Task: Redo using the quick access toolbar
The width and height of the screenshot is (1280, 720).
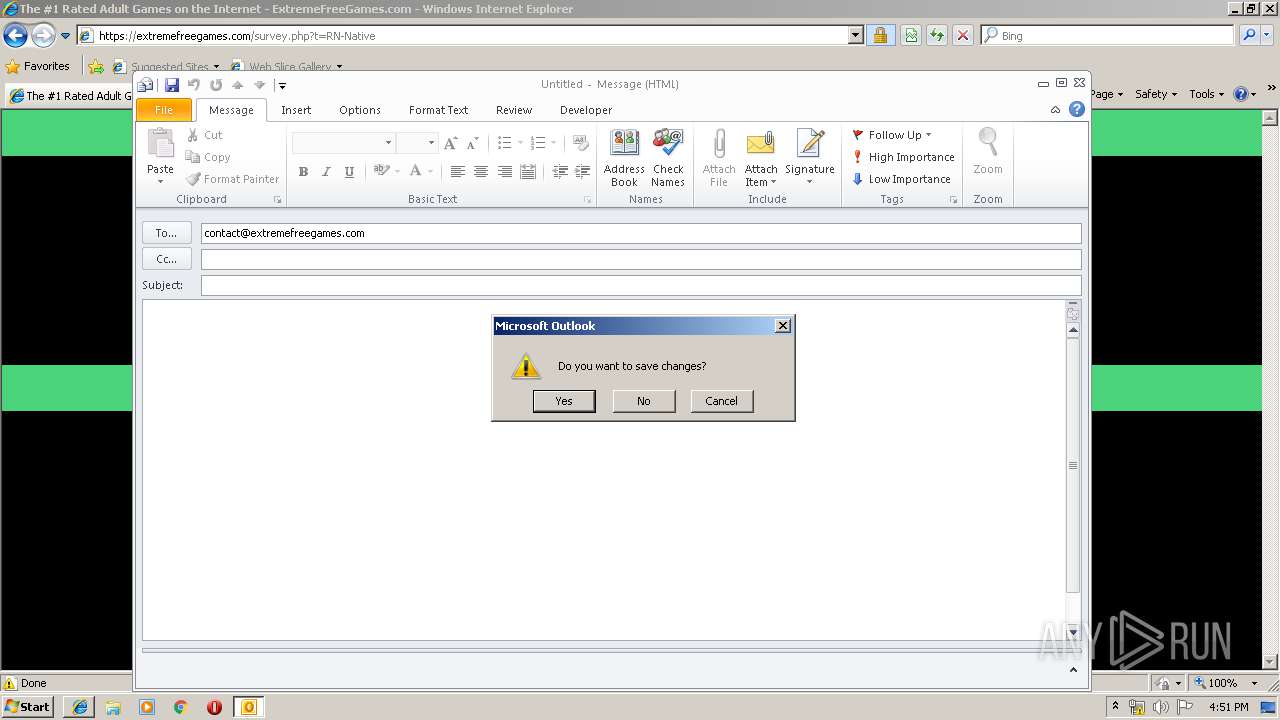Action: point(216,85)
